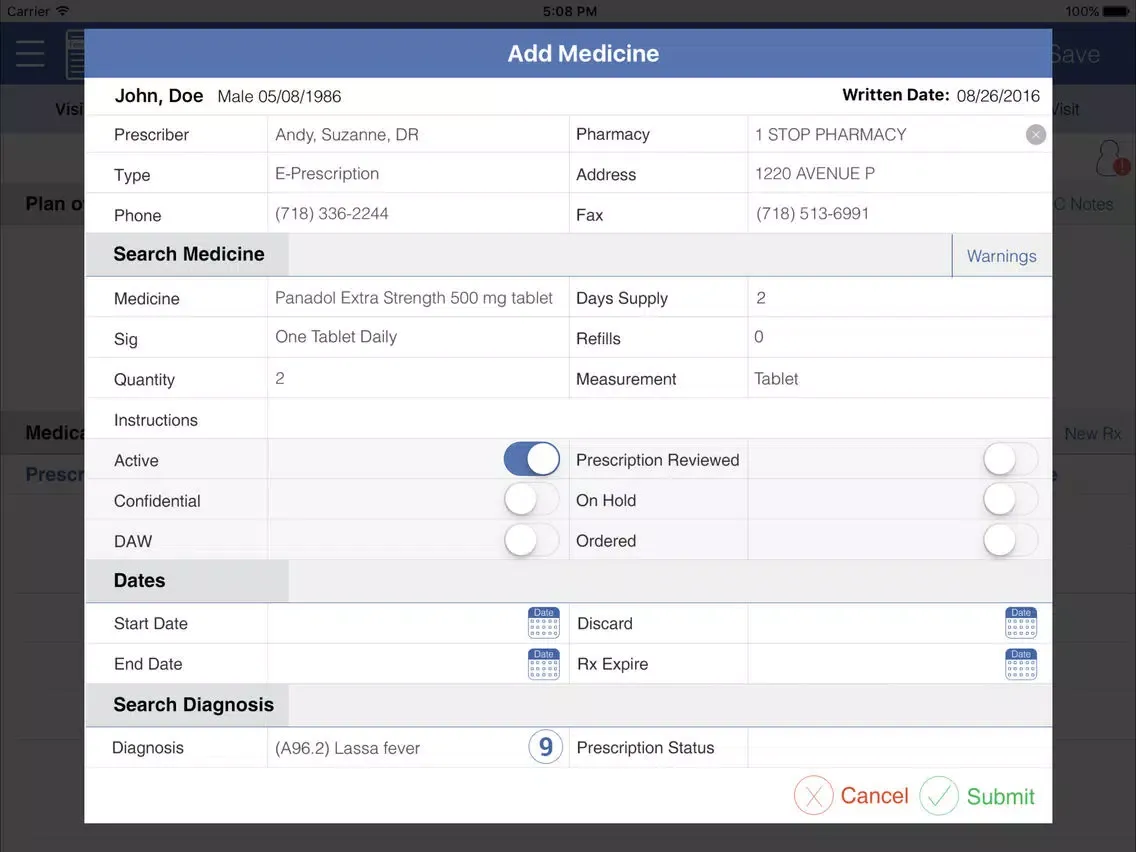This screenshot has width=1136, height=852.
Task: Change the Measurement field Tablet
Action: (x=899, y=378)
